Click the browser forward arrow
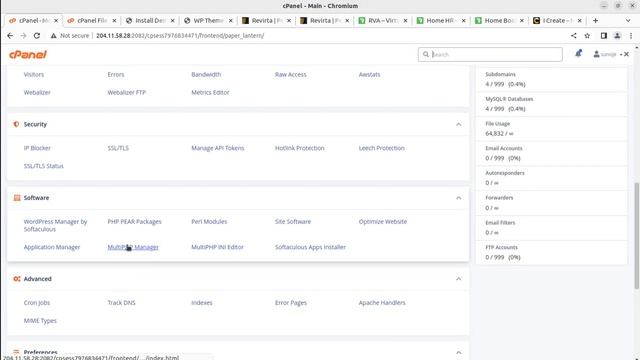Screen dimensions: 640x360 point(23,36)
